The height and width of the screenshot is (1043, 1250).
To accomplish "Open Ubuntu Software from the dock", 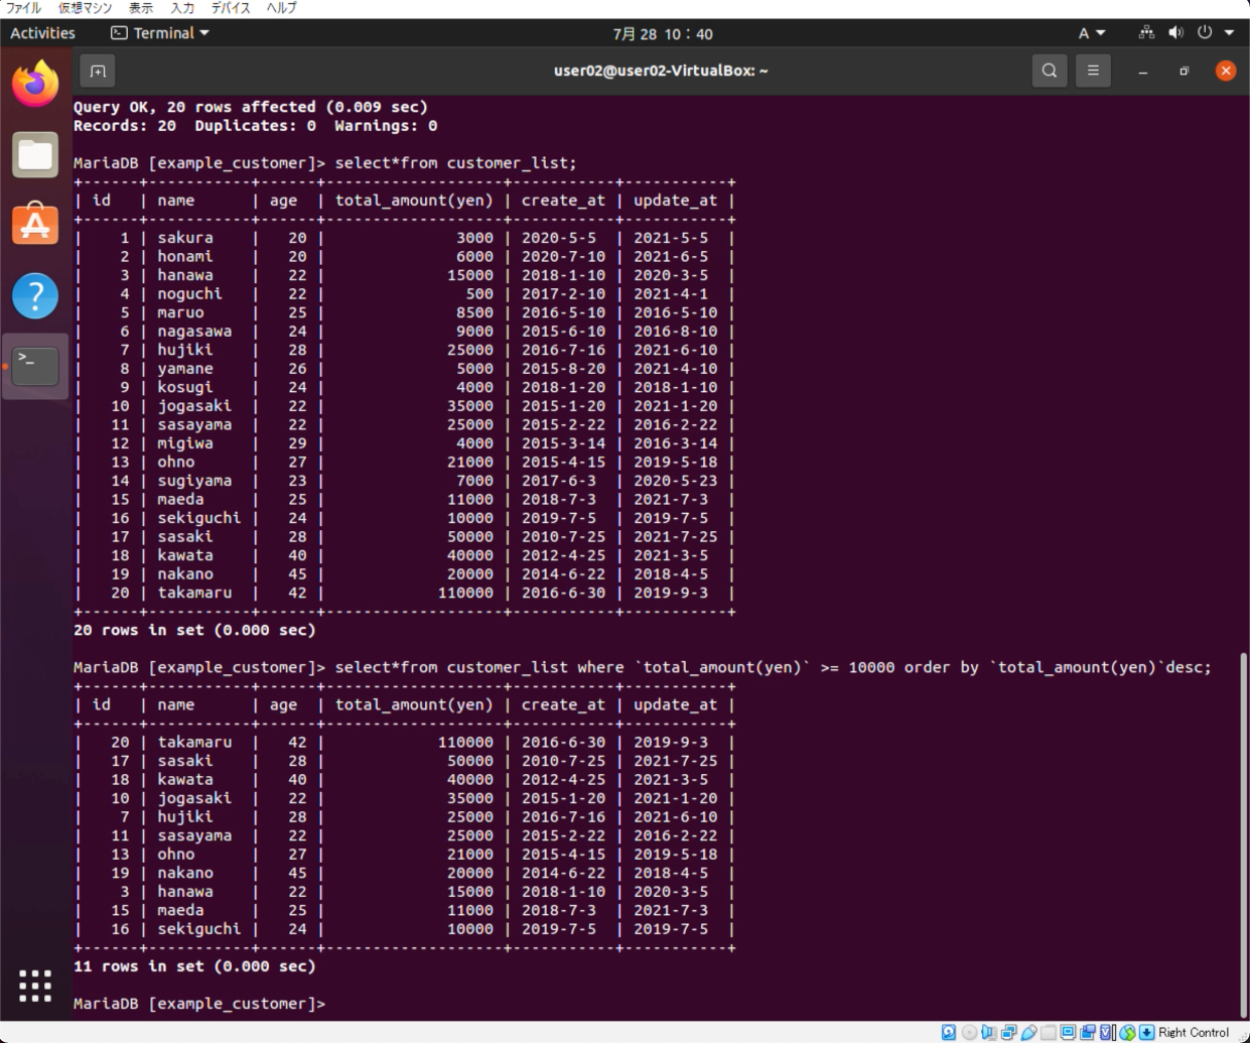I will coord(35,225).
